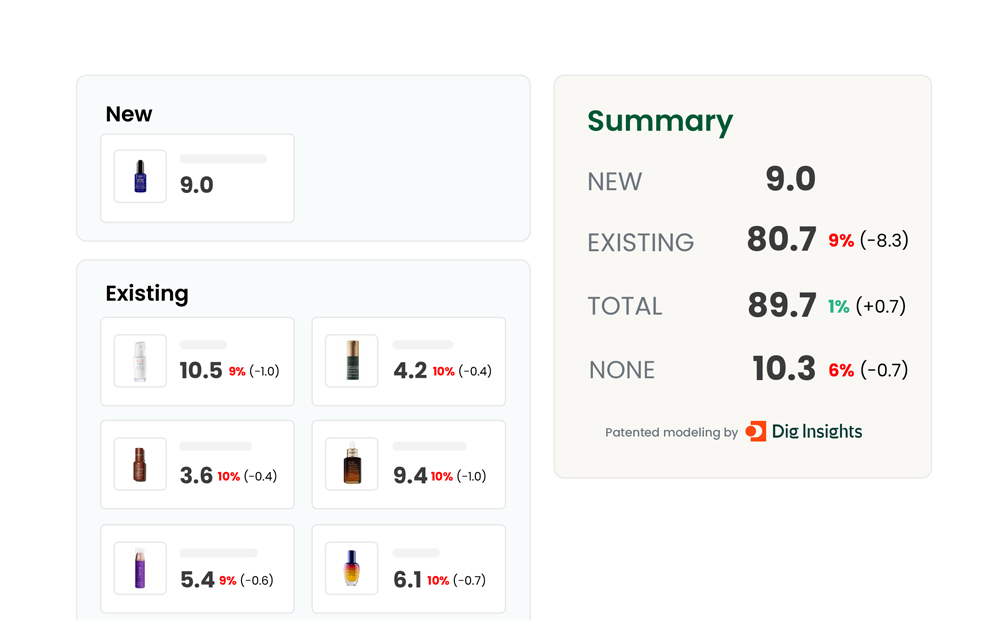Click the 10.5 score in the Existing list
This screenshot has height=623, width=1000.
coord(201,371)
